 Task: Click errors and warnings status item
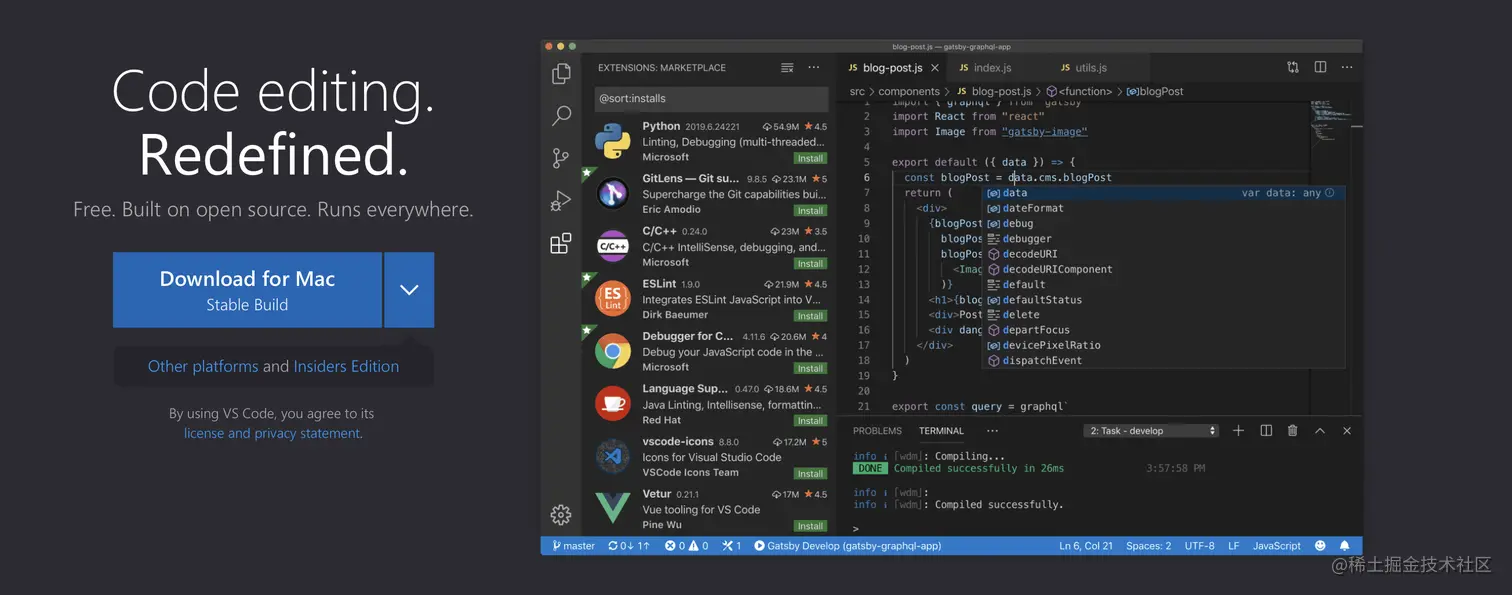point(687,546)
